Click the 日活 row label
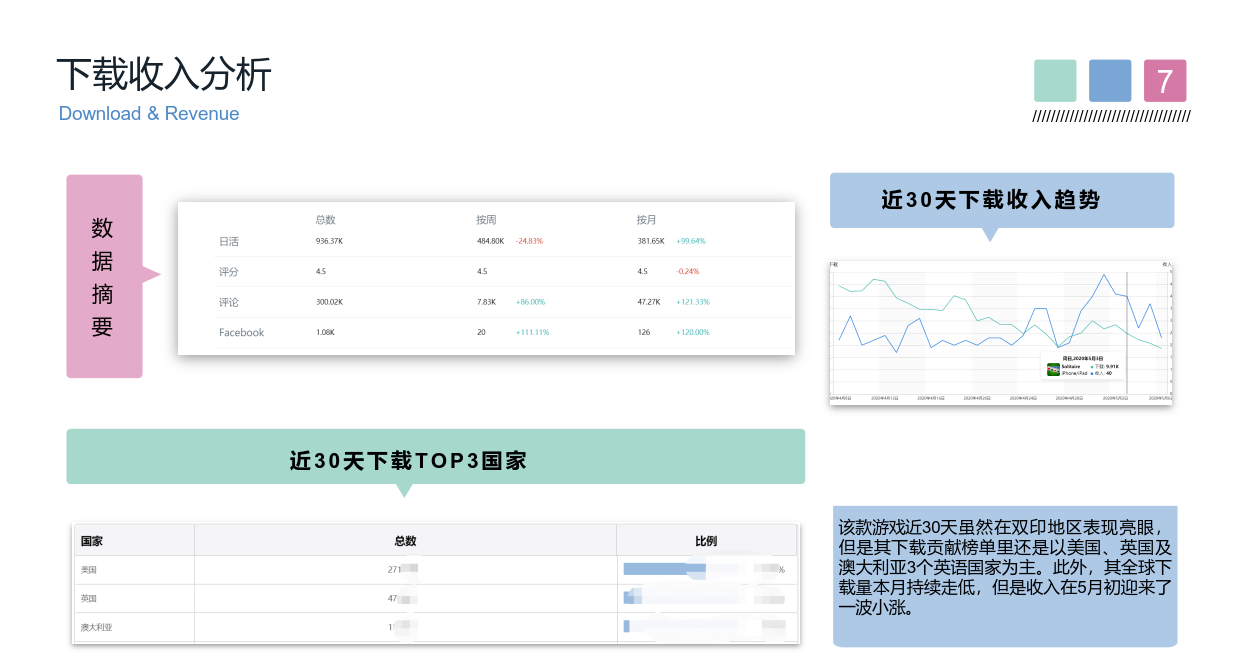 (x=229, y=241)
